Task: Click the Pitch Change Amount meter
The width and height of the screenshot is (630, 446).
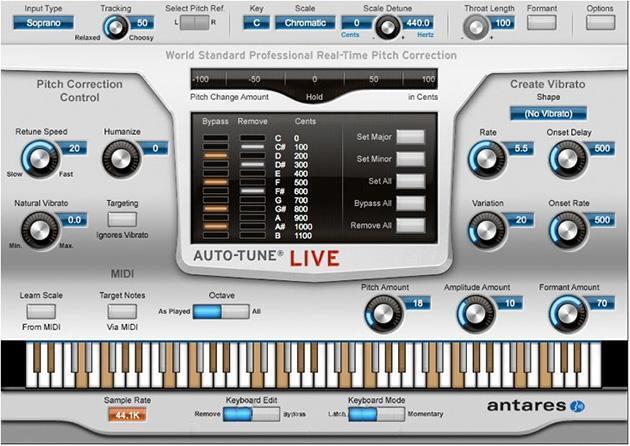Action: (x=314, y=78)
